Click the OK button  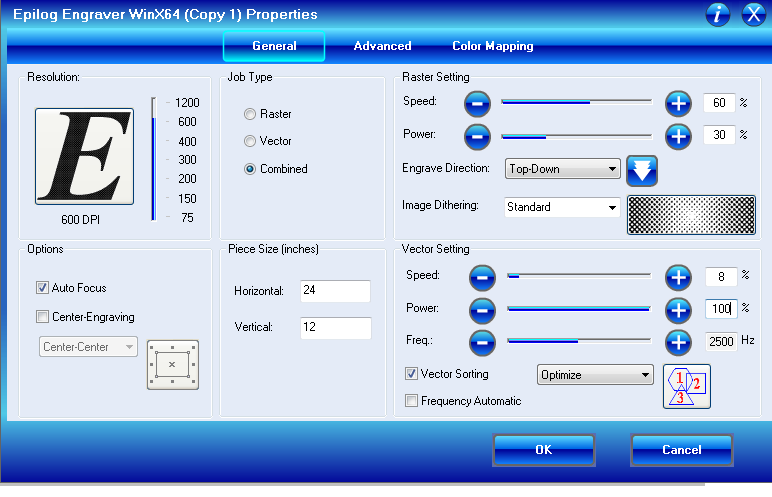(544, 450)
